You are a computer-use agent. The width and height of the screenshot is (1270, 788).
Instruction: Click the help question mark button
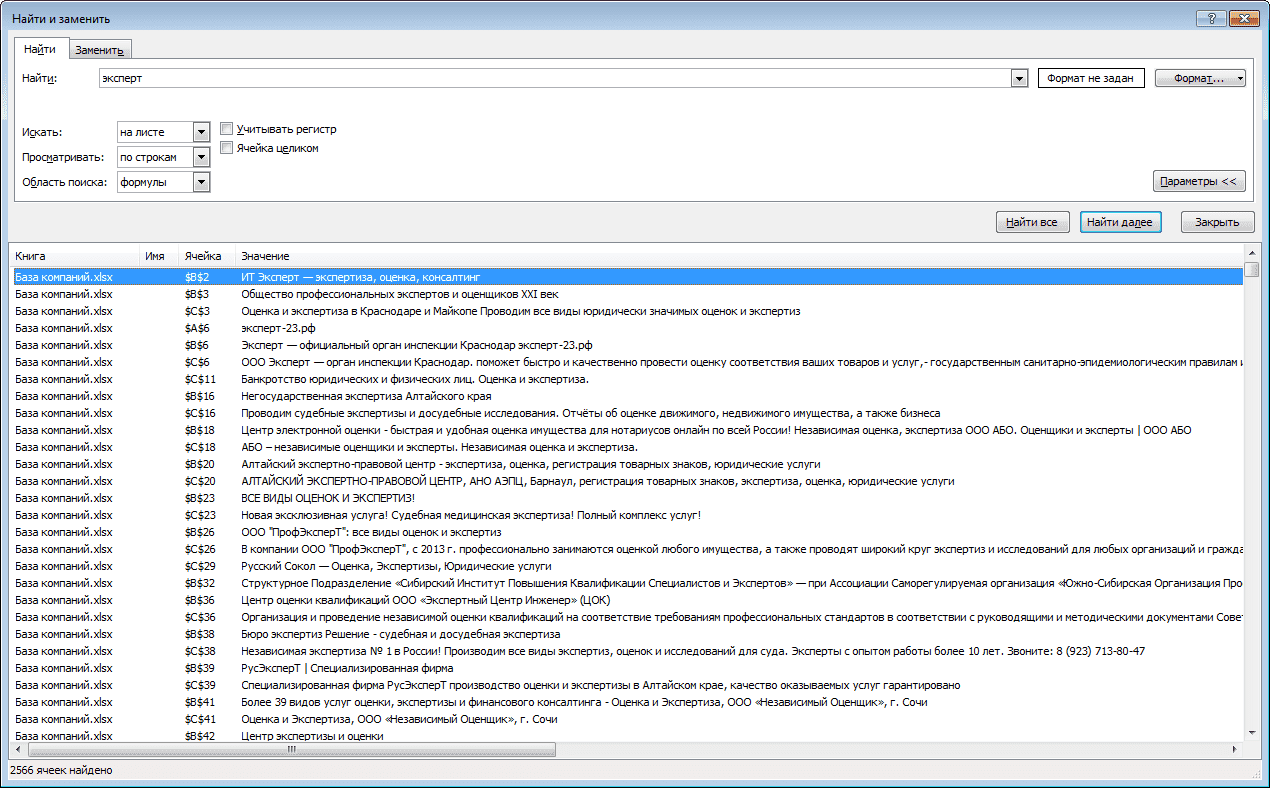click(x=1210, y=17)
